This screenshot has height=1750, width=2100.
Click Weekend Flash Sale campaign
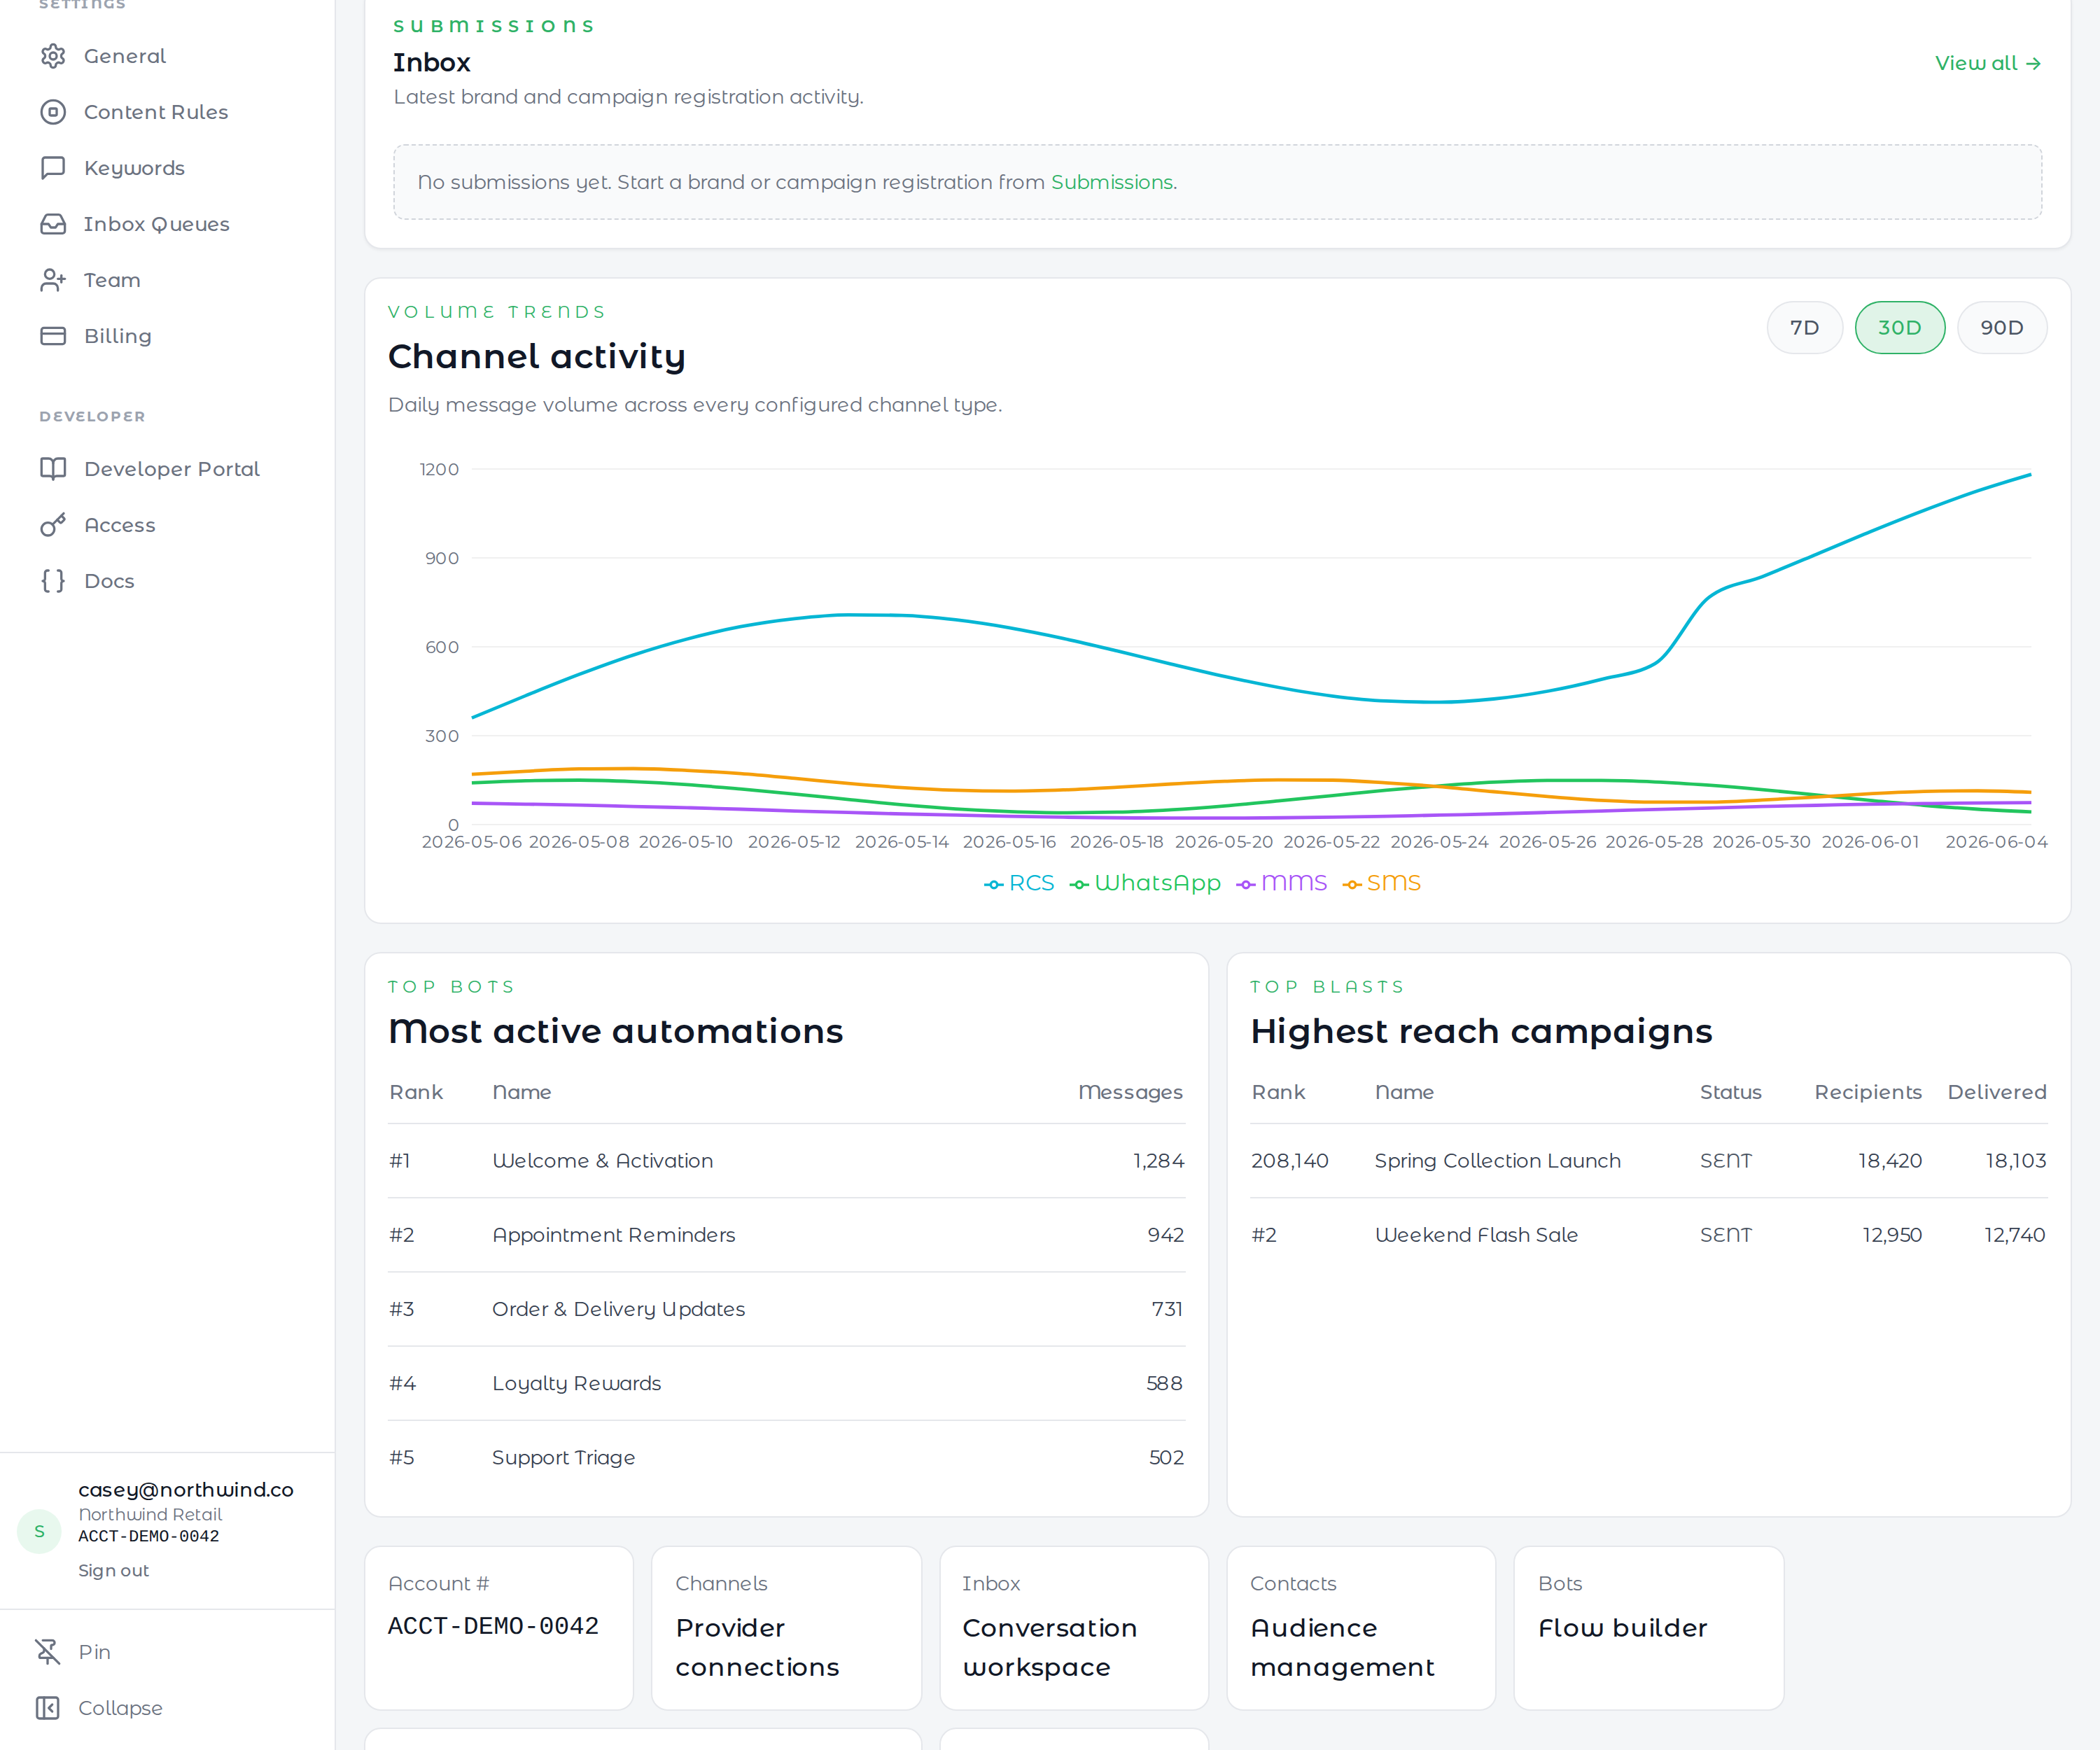point(1476,1235)
